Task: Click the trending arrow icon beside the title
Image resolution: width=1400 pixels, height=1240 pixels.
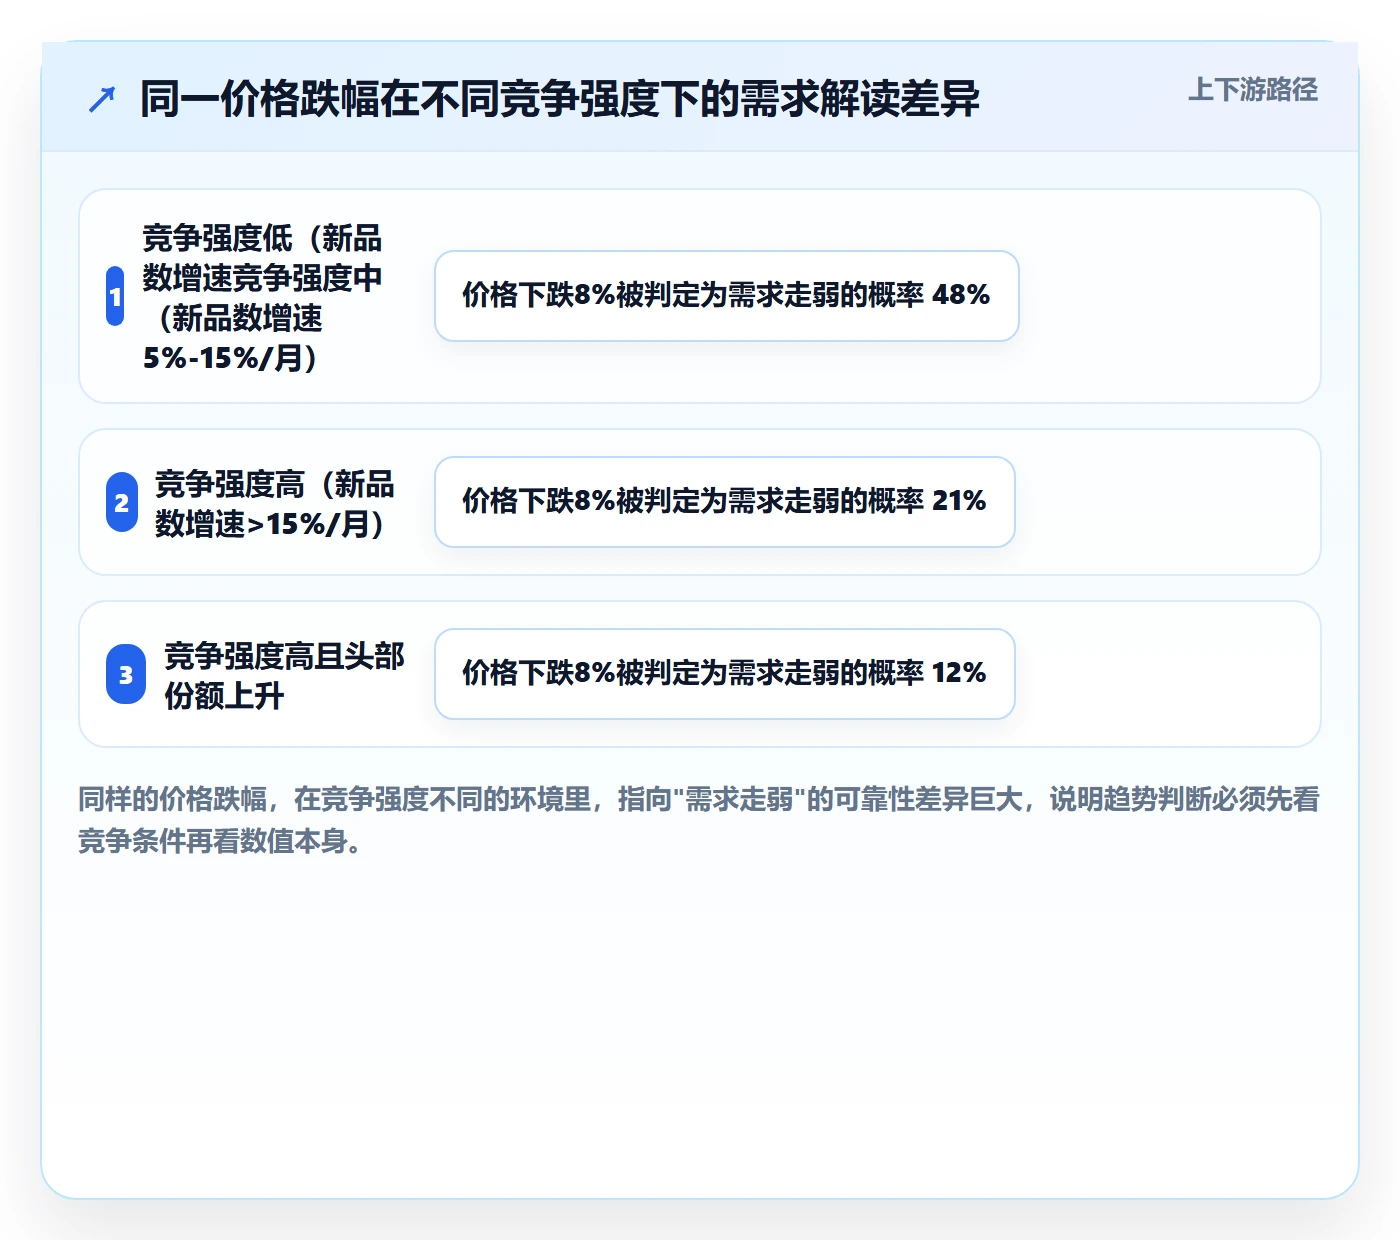Action: 102,99
